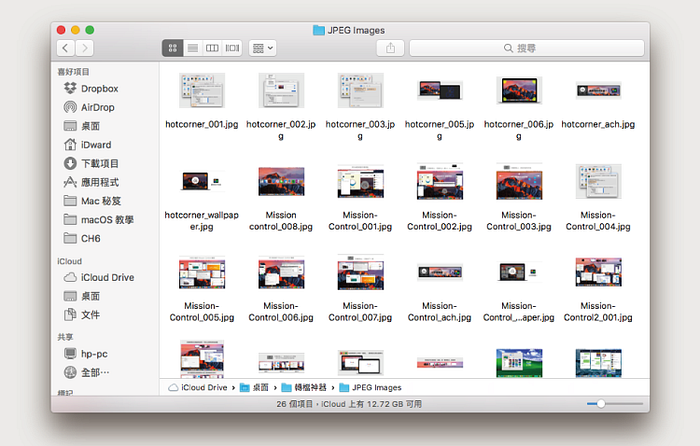Open 桌面 under the 喜好項目 section

click(x=82, y=126)
